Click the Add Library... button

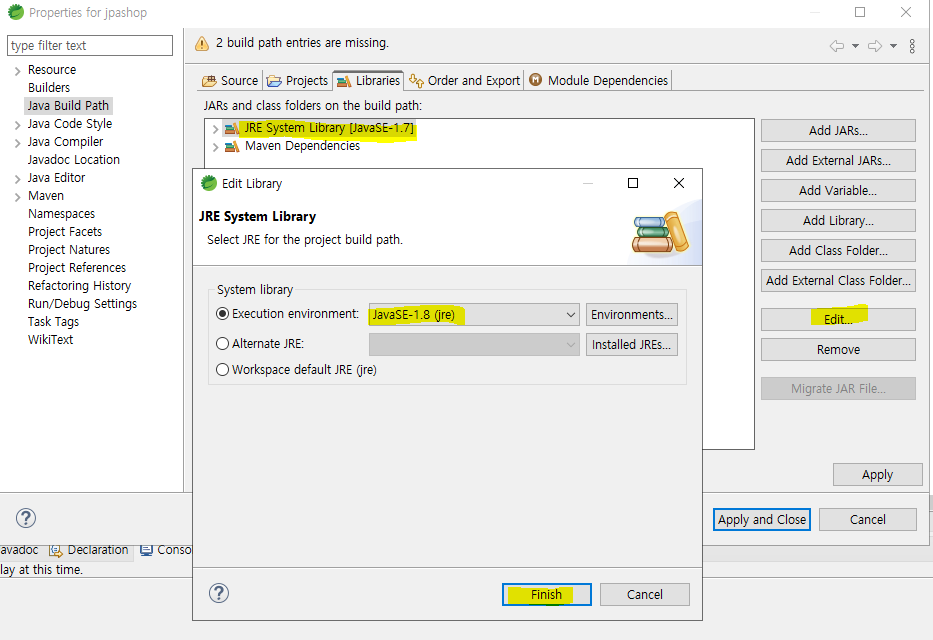coord(838,221)
